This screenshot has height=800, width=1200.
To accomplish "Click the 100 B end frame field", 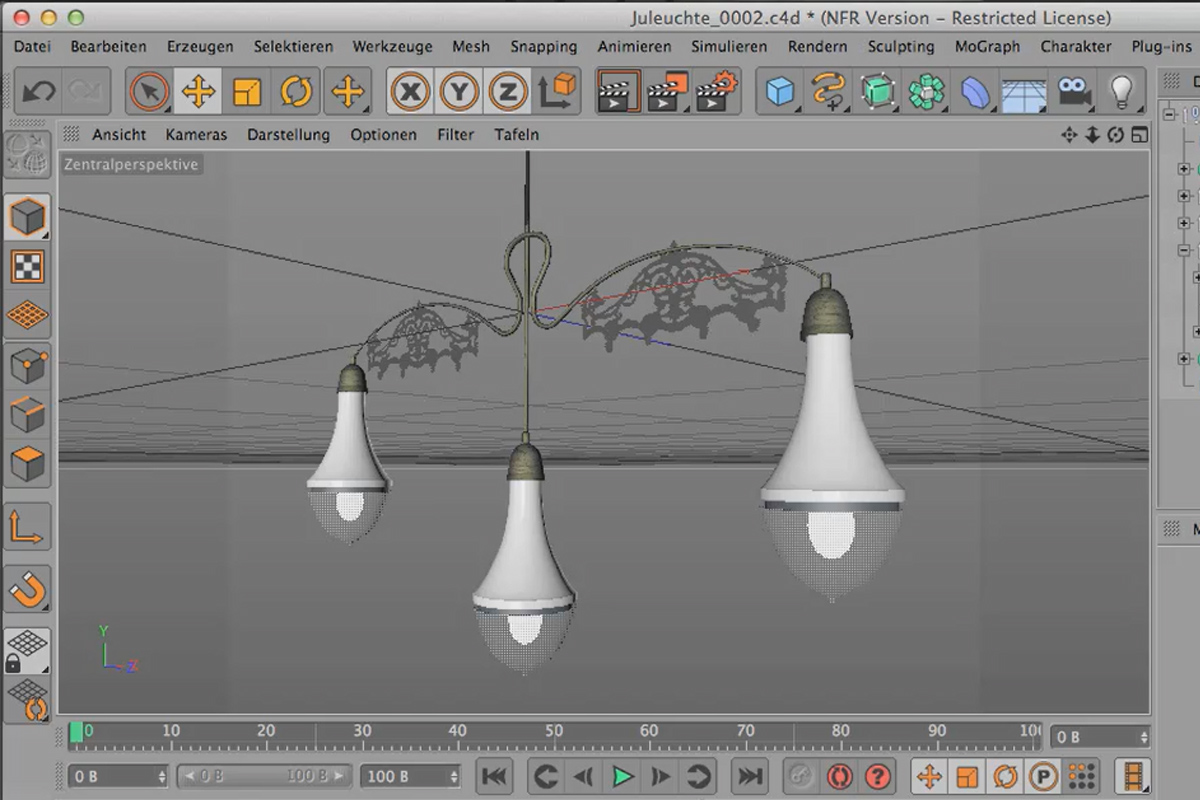I will point(411,775).
